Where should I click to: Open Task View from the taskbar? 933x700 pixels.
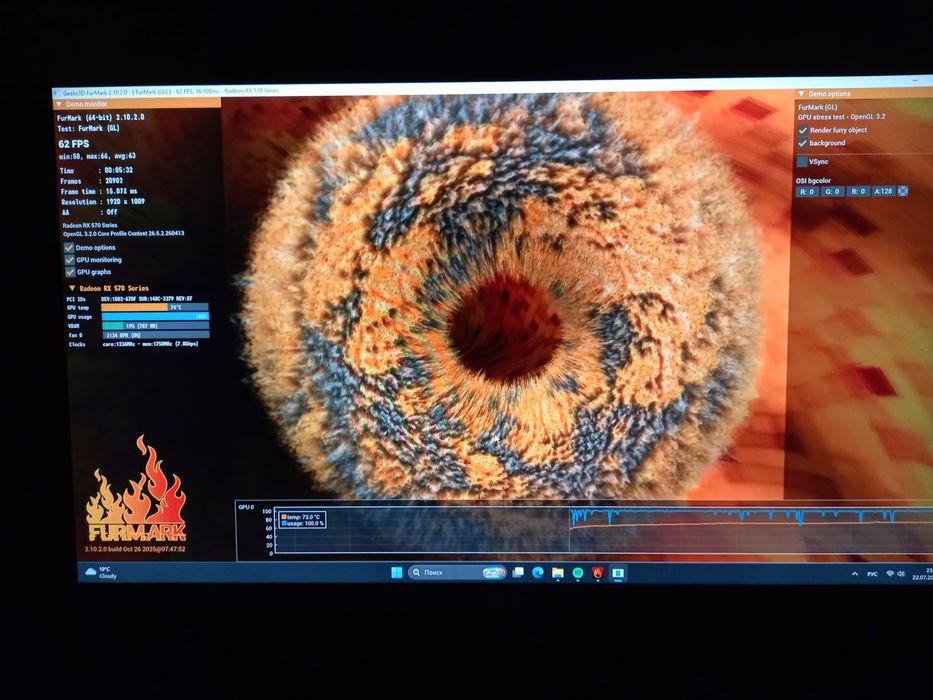(x=518, y=573)
